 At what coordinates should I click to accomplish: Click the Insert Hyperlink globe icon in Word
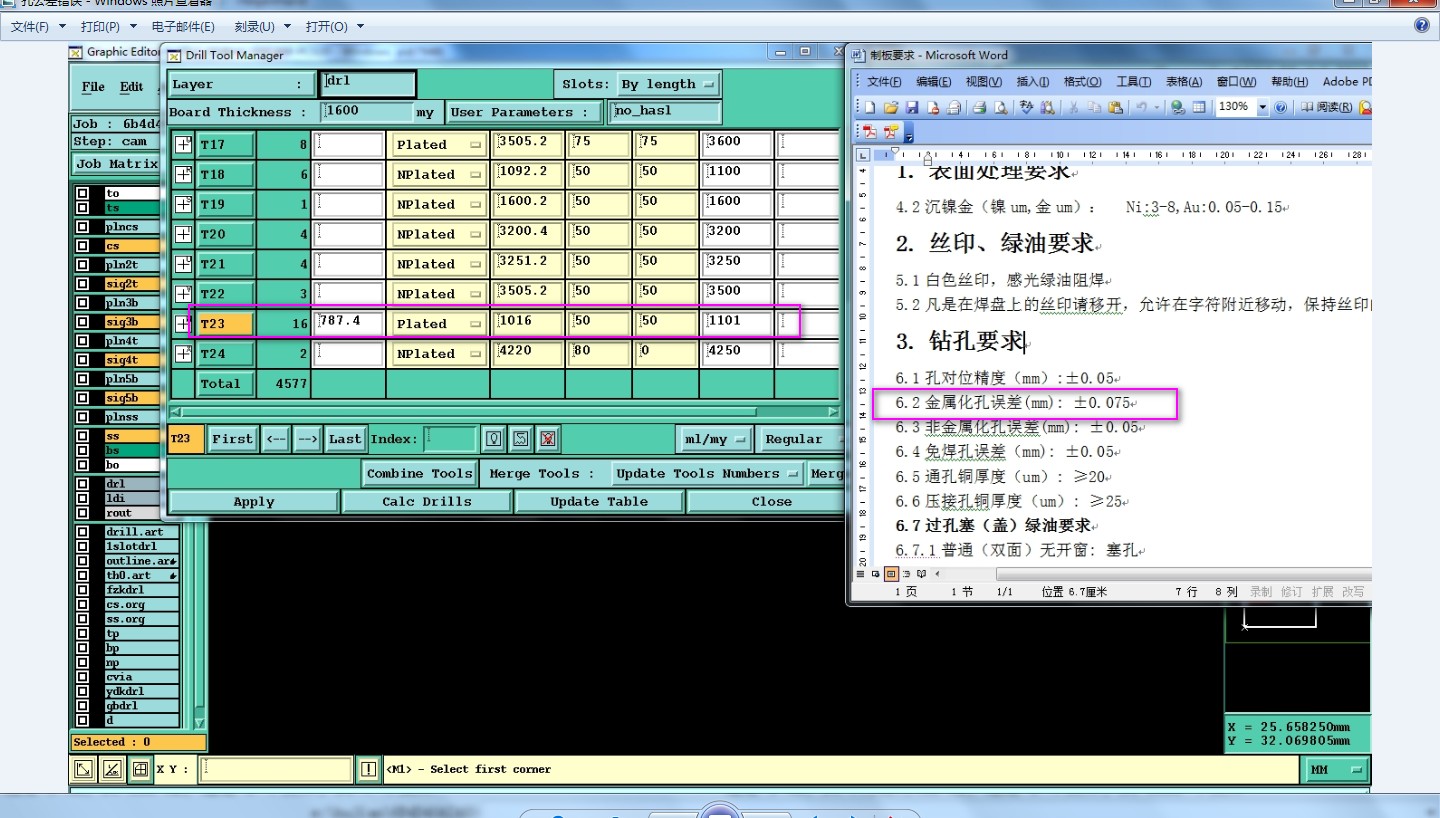pos(1178,107)
